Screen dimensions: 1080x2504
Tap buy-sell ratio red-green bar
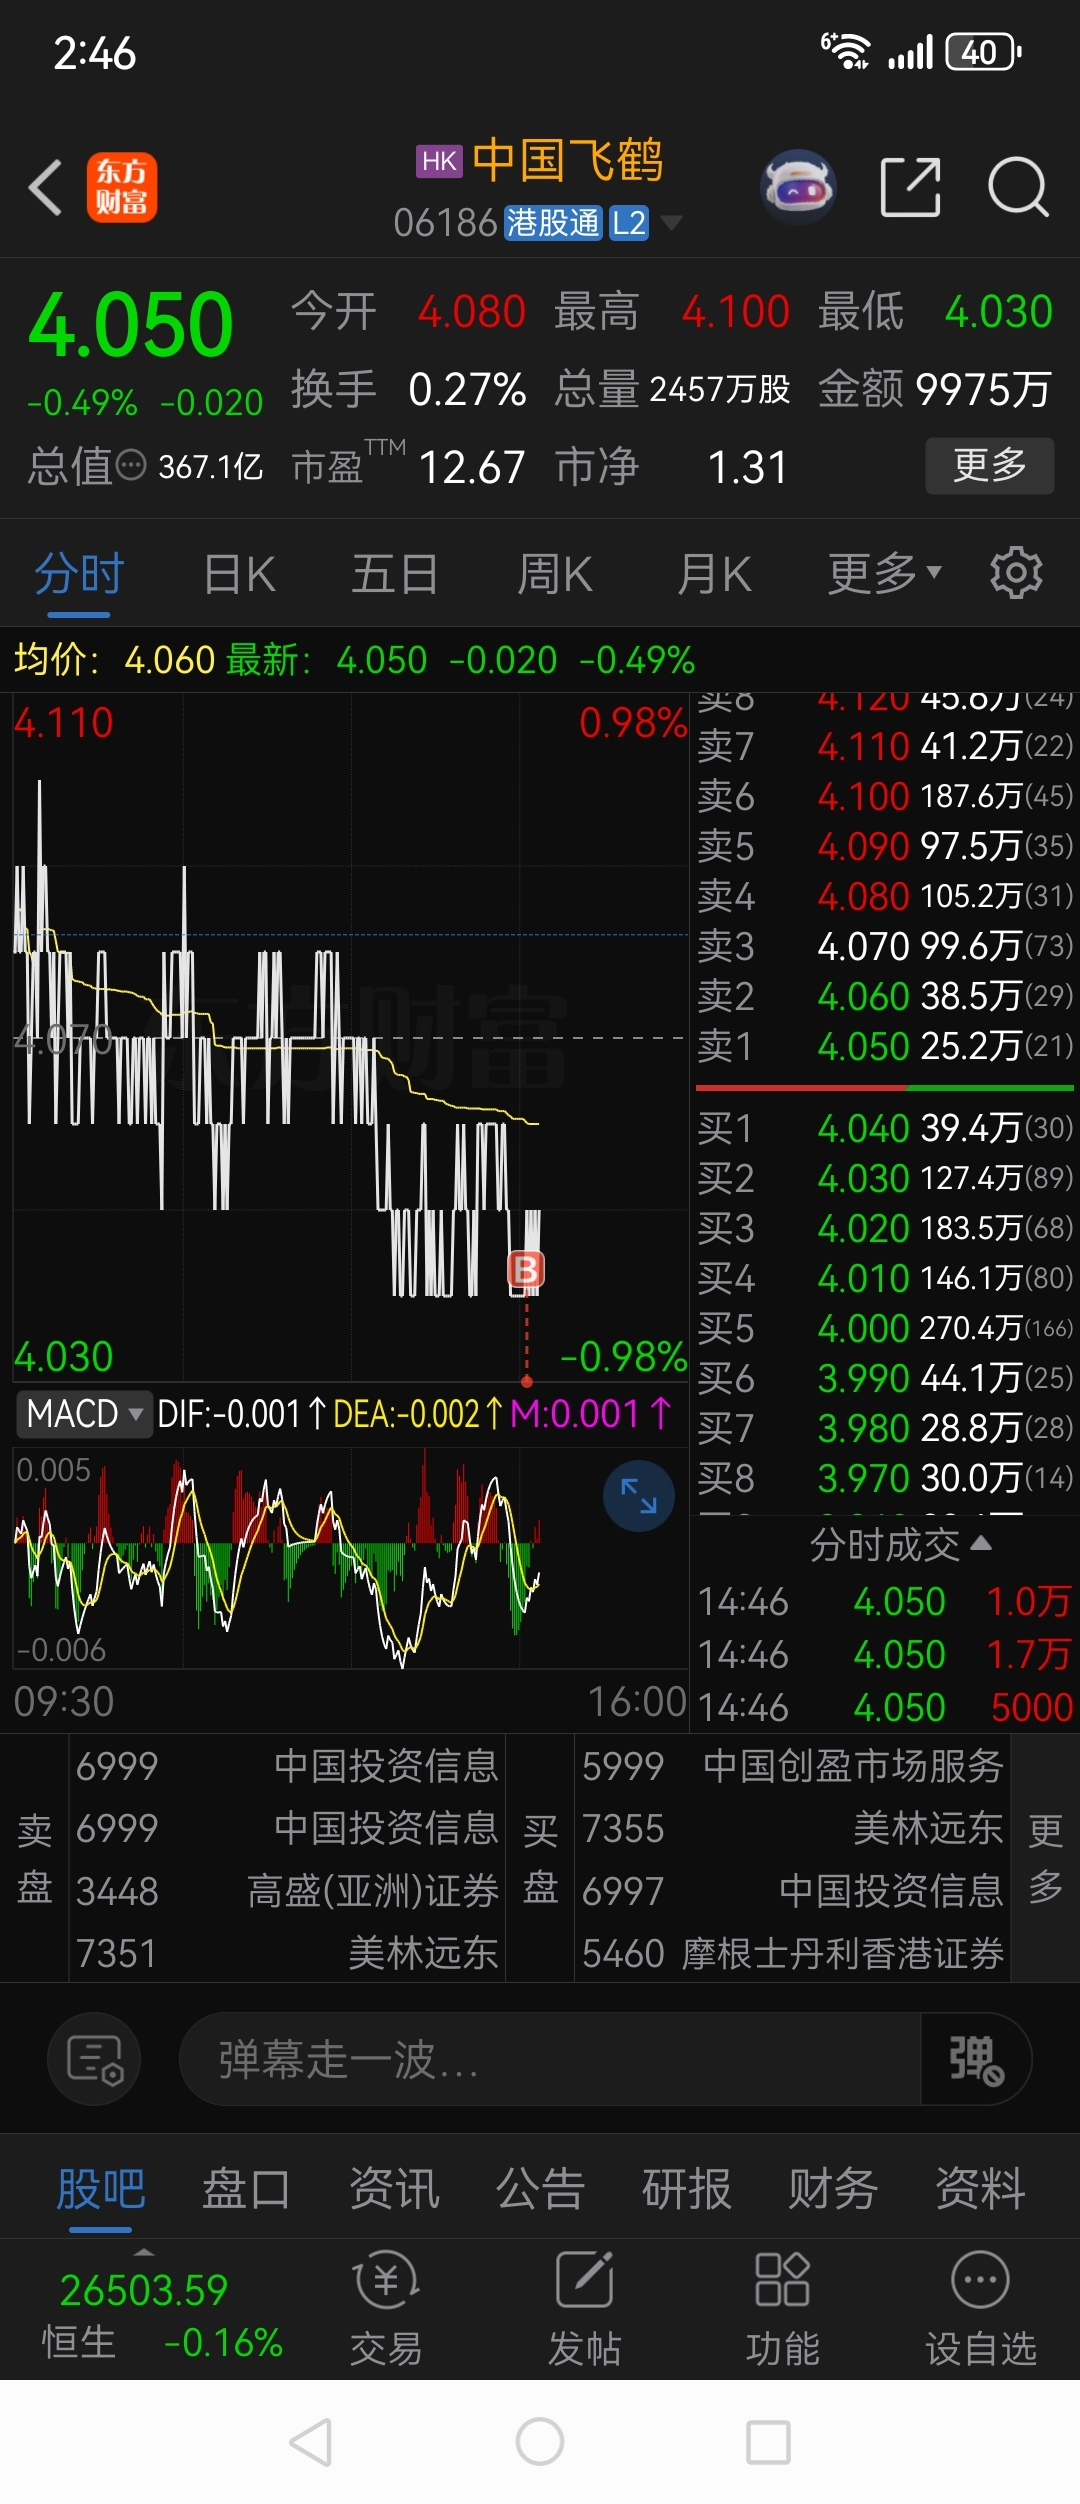(885, 1087)
